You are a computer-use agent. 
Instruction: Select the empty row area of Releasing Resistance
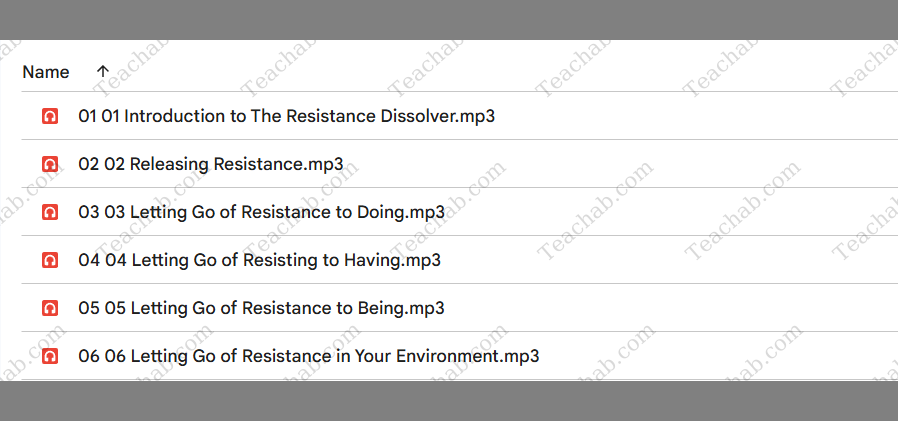(621, 164)
